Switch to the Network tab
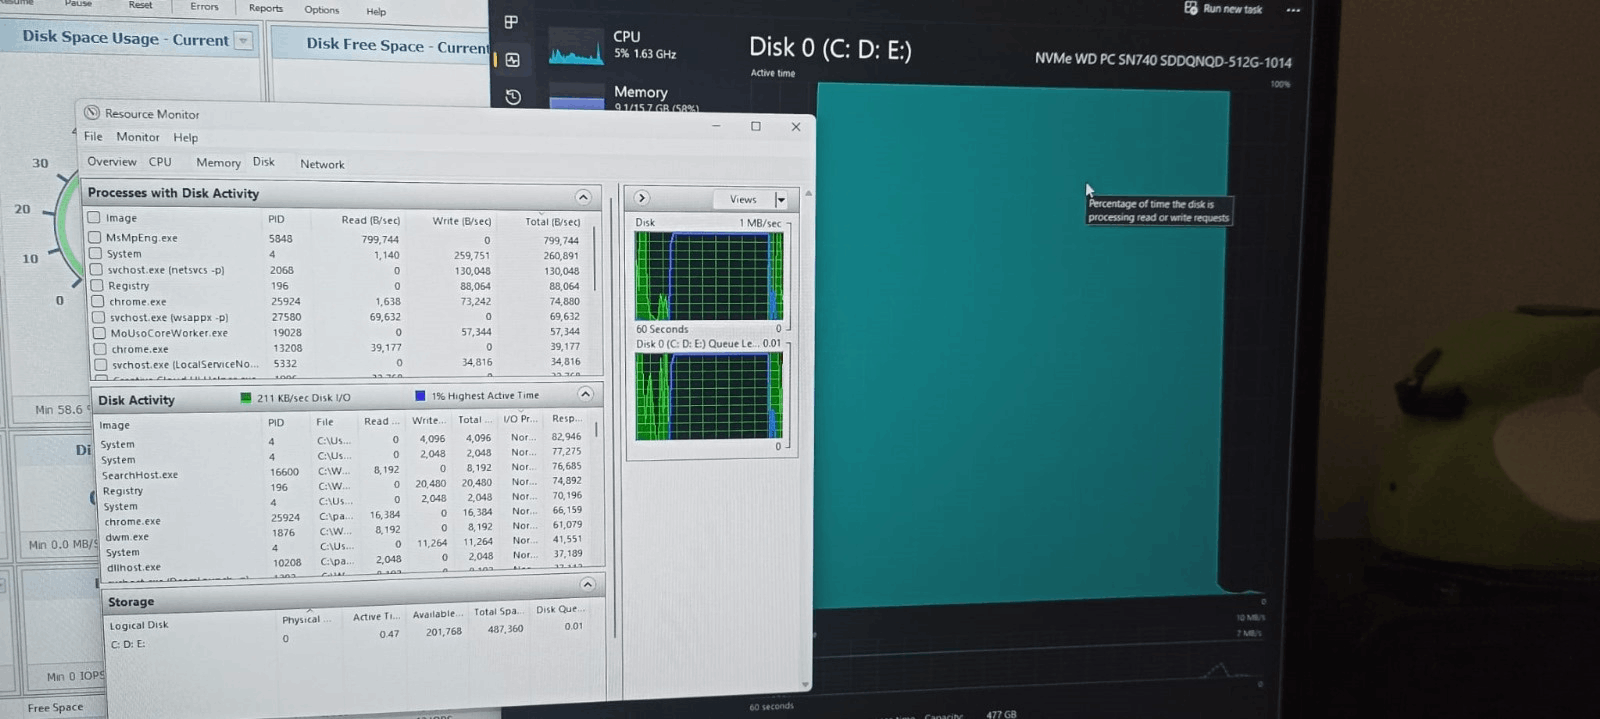The height and width of the screenshot is (719, 1600). [322, 164]
